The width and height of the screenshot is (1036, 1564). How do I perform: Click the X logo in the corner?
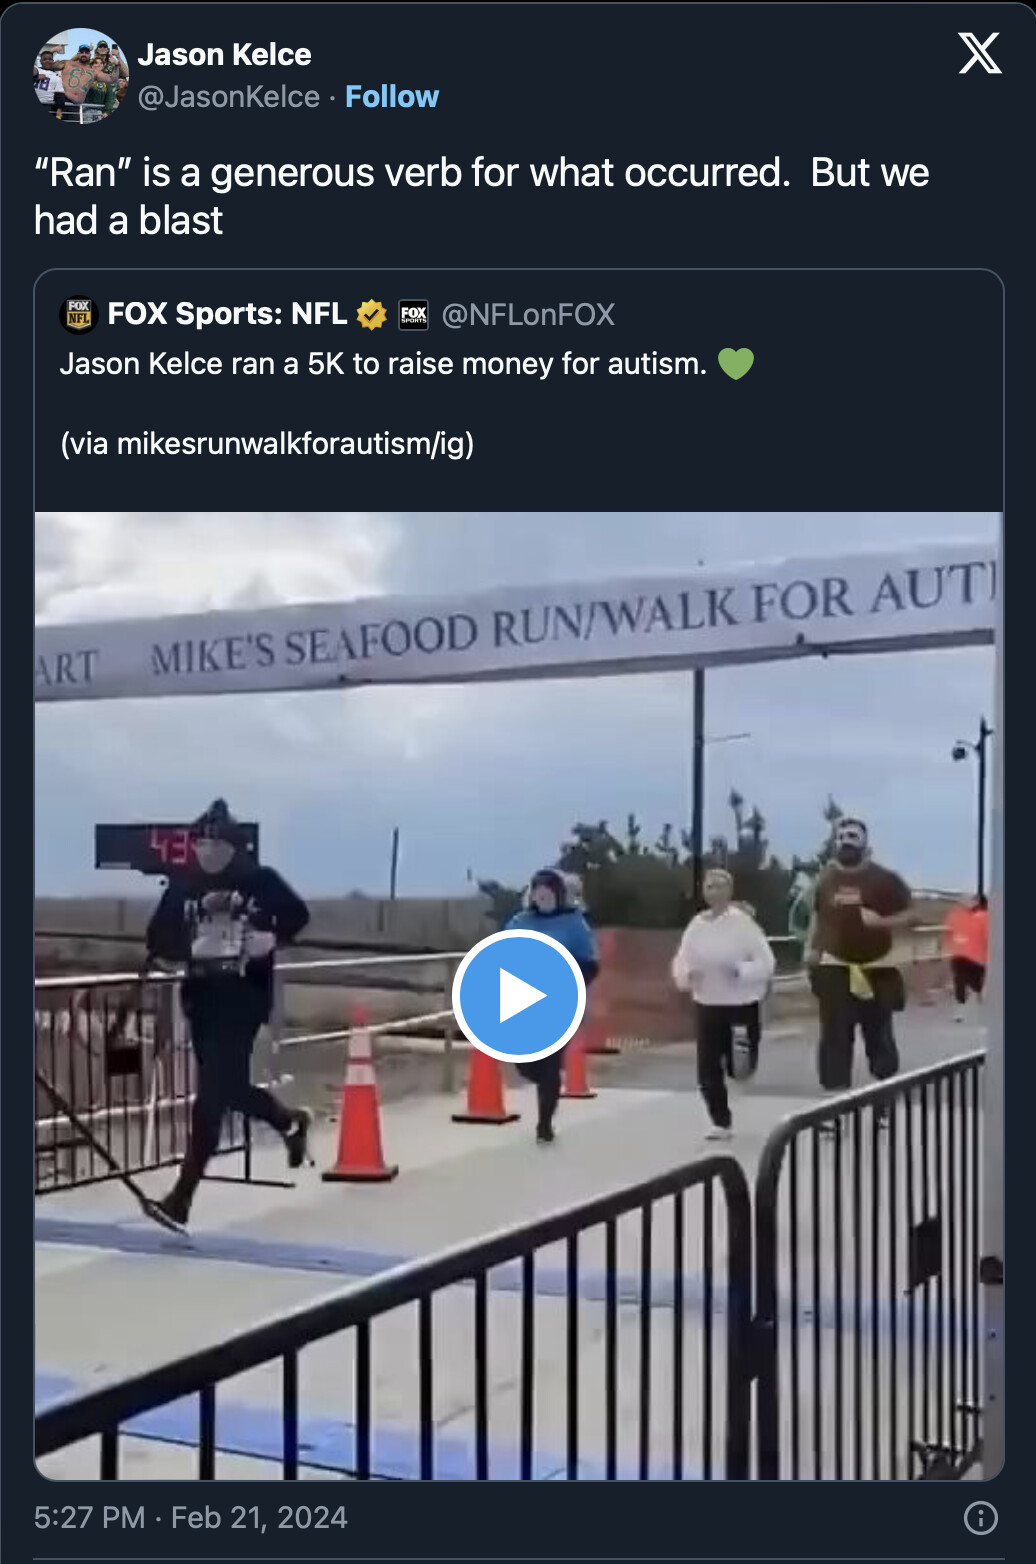979,53
